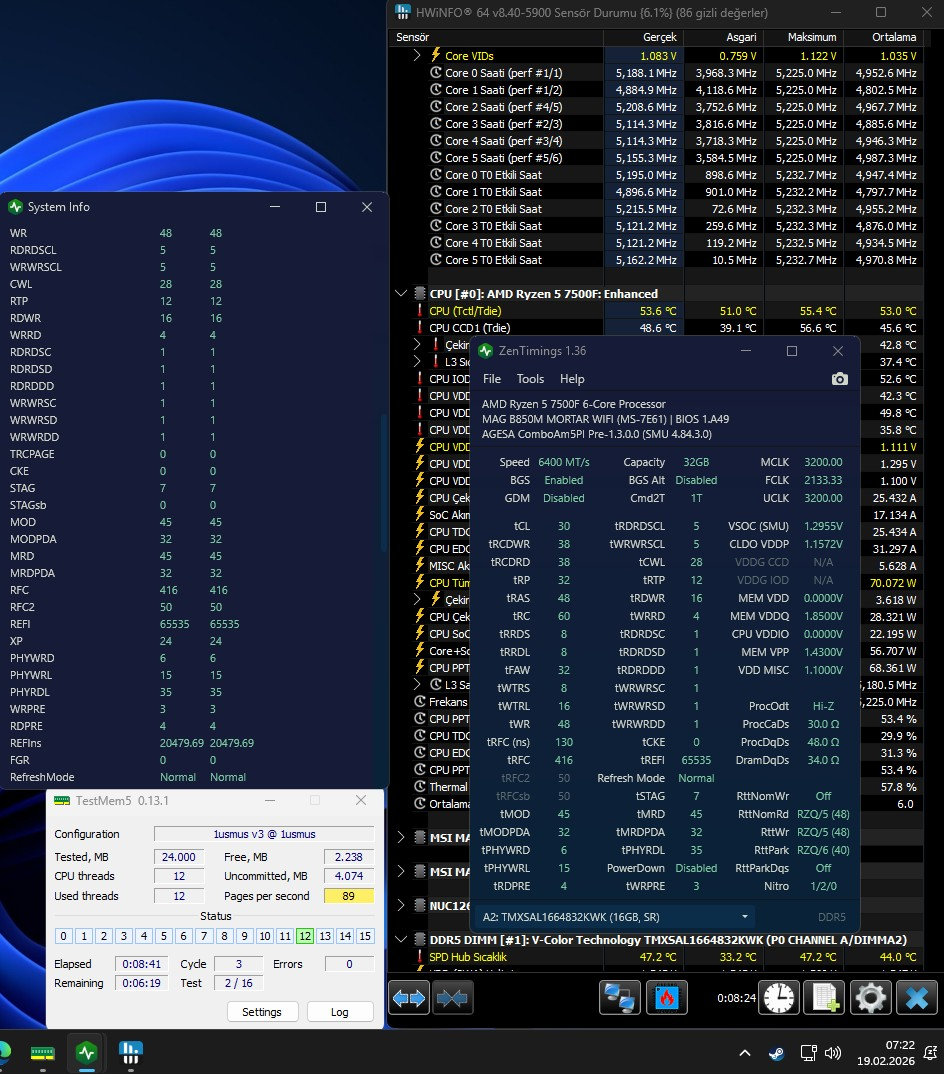Click the Ortalama column header
Viewport: 944px width, 1074px height.
(x=884, y=37)
